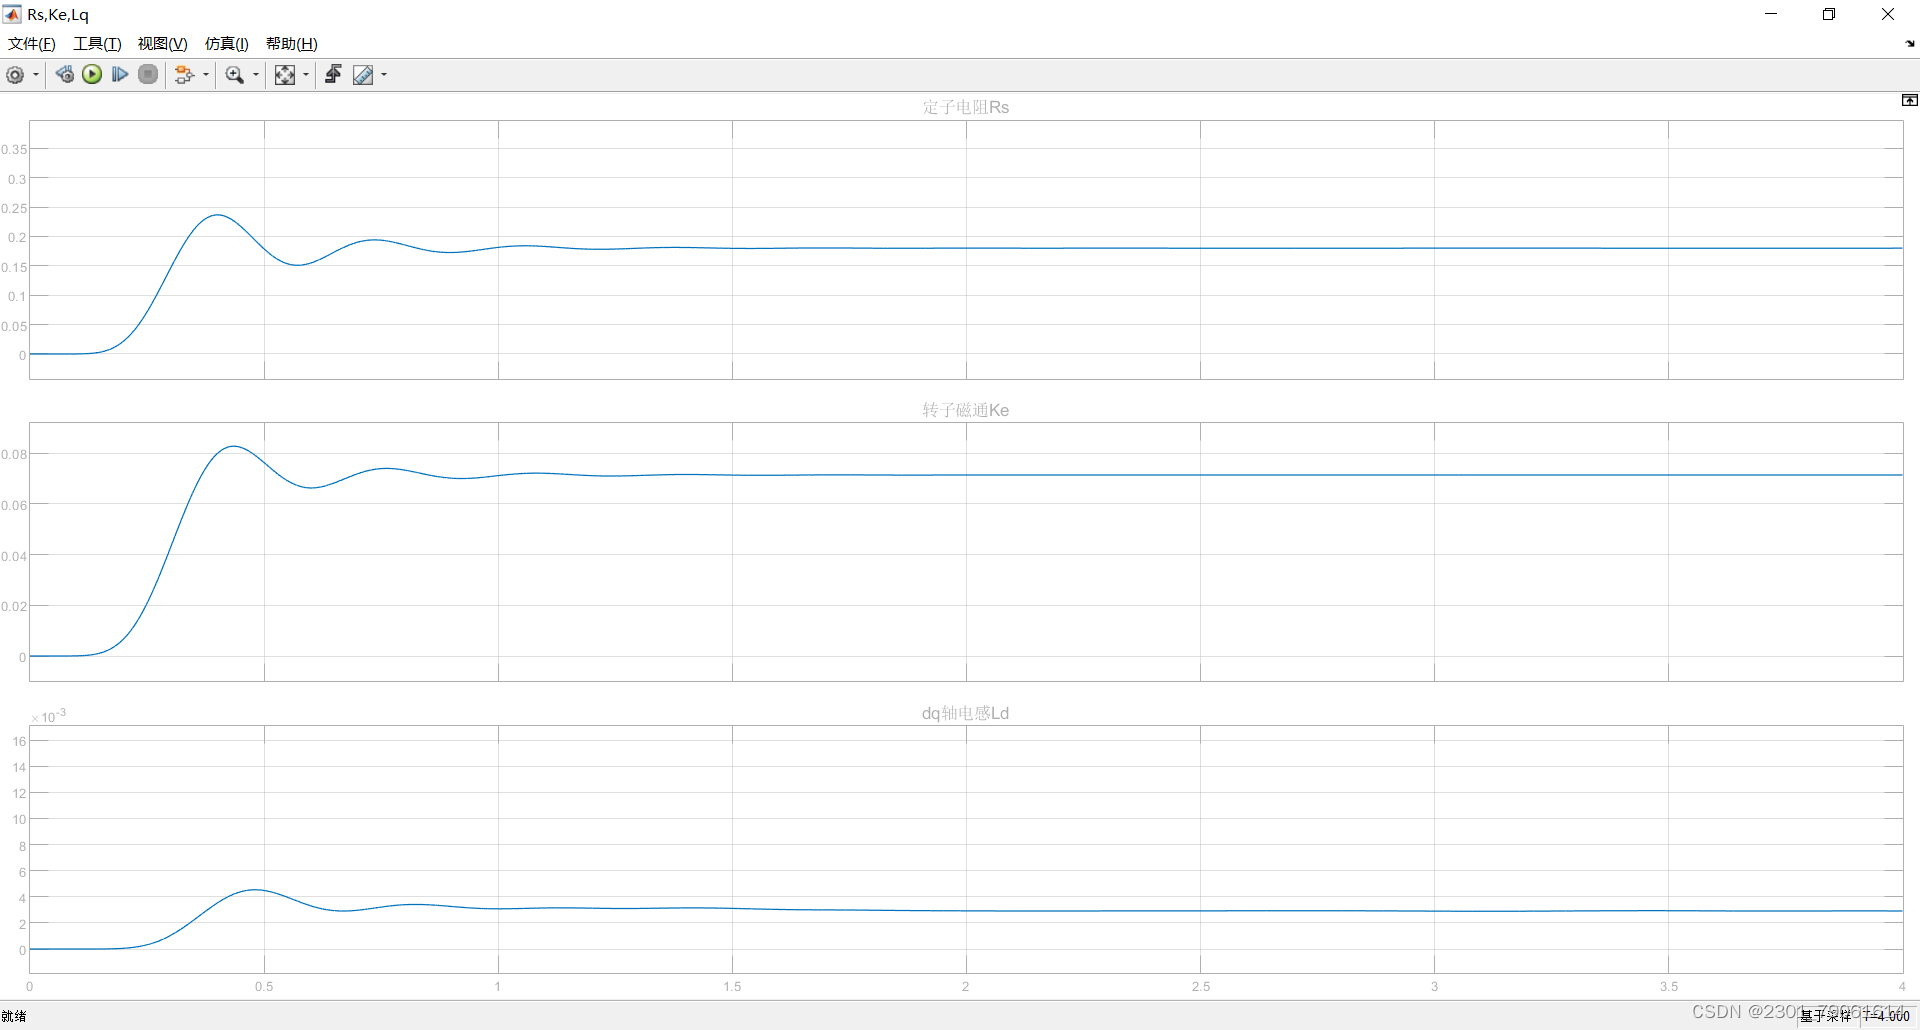
Task: Open the cursor measurements ruler tool
Action: point(363,75)
